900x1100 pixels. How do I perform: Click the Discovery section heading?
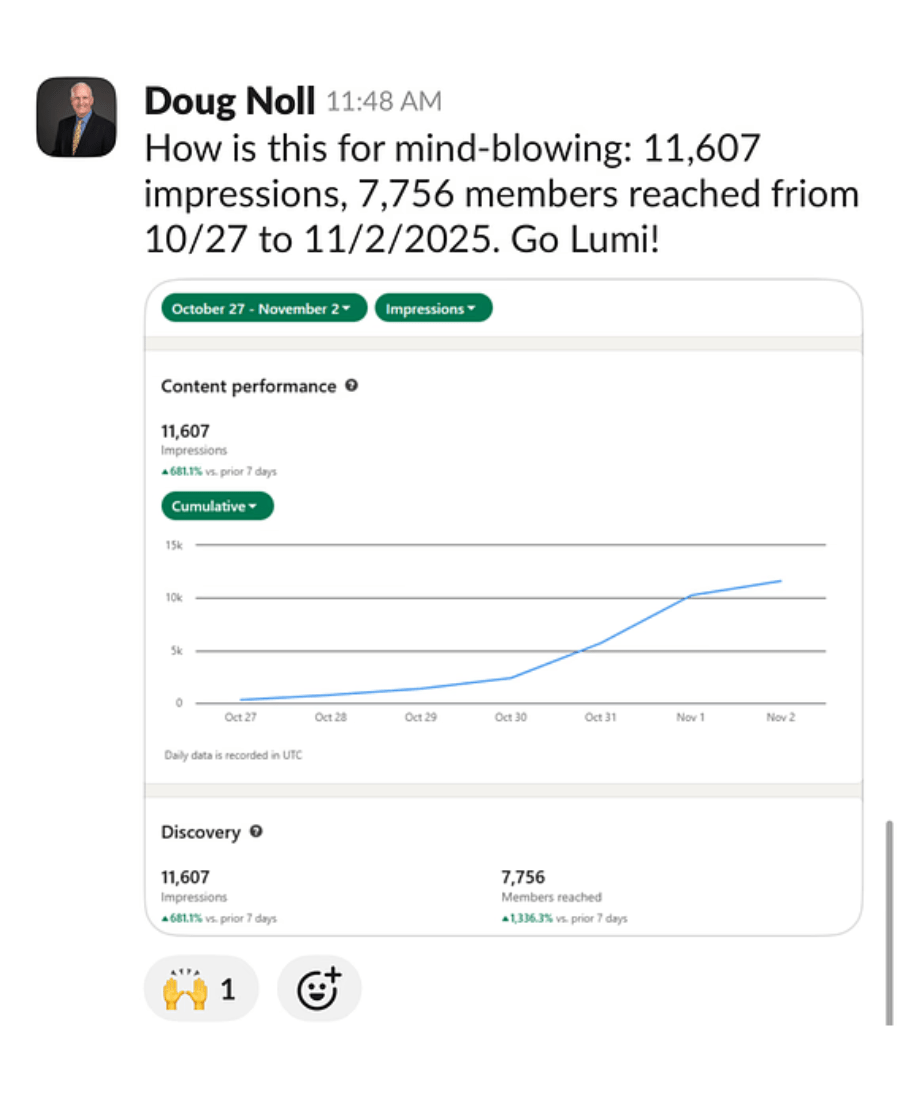[201, 832]
